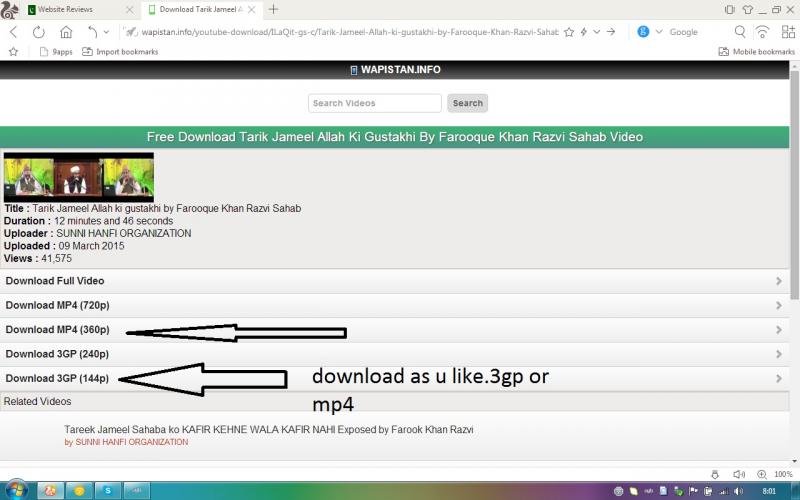Click the action center flag tray icon
The image size is (800, 500).
pyautogui.click(x=693, y=491)
